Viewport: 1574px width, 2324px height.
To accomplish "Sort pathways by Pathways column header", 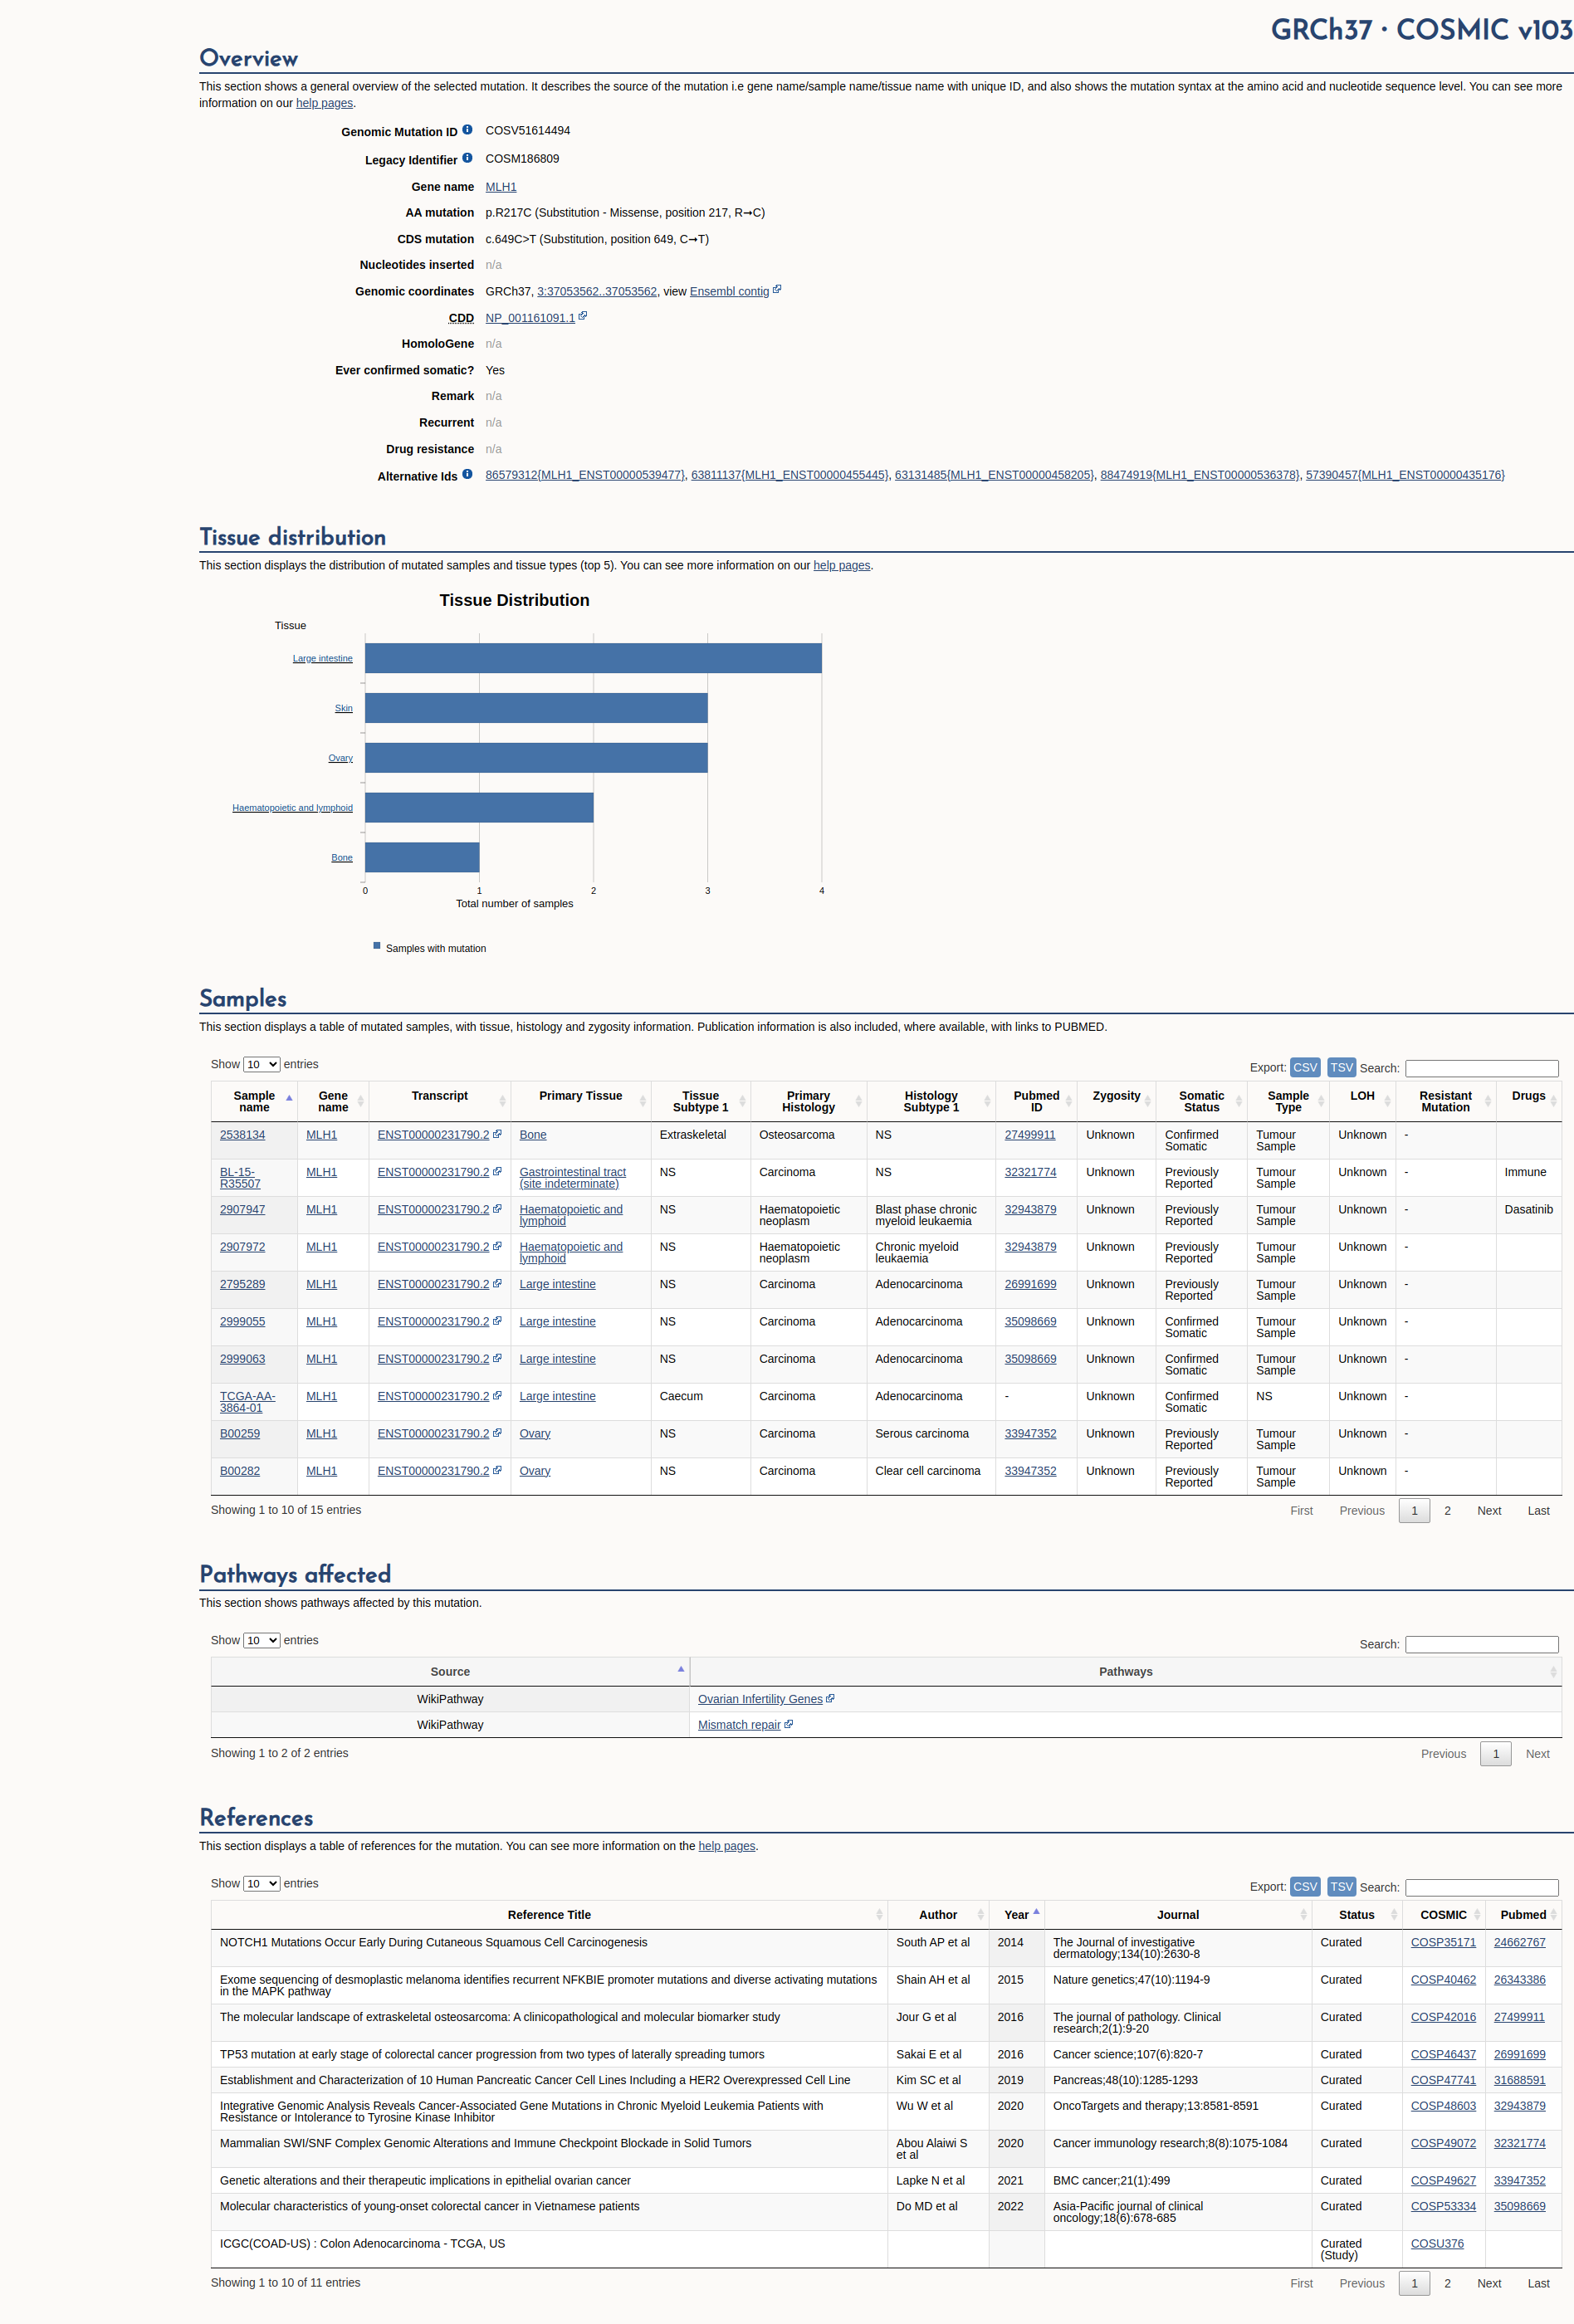I will [1125, 1671].
